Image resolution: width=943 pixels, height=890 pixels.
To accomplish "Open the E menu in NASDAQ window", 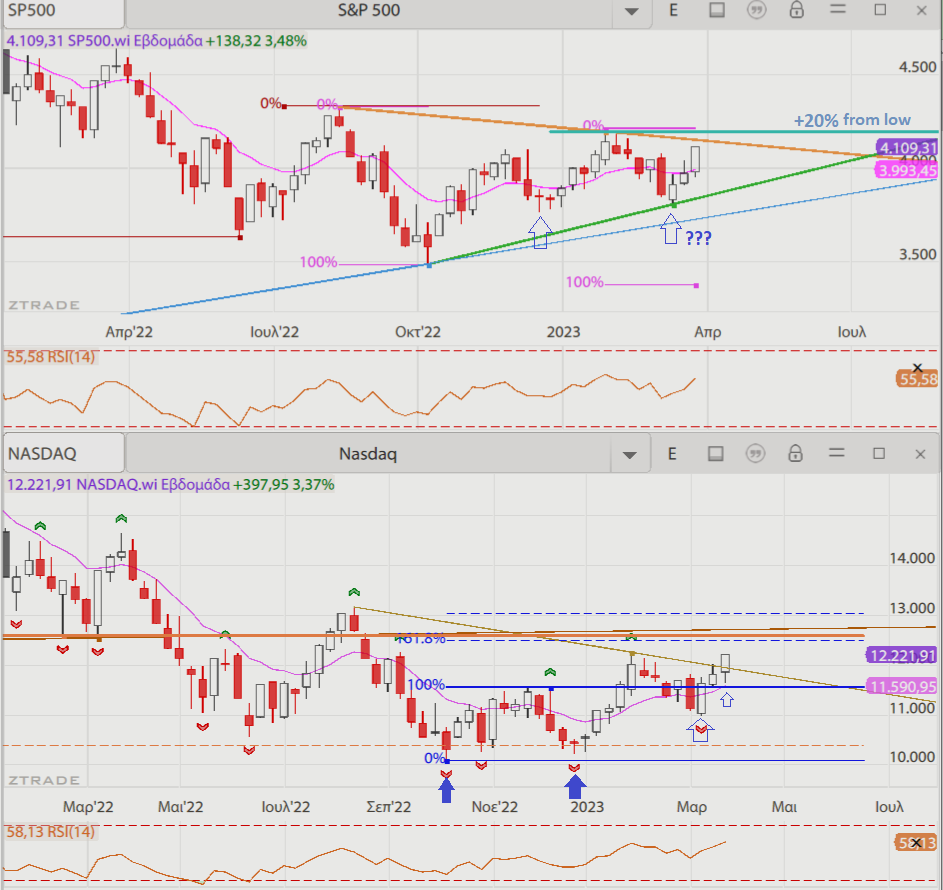I will pyautogui.click(x=672, y=453).
